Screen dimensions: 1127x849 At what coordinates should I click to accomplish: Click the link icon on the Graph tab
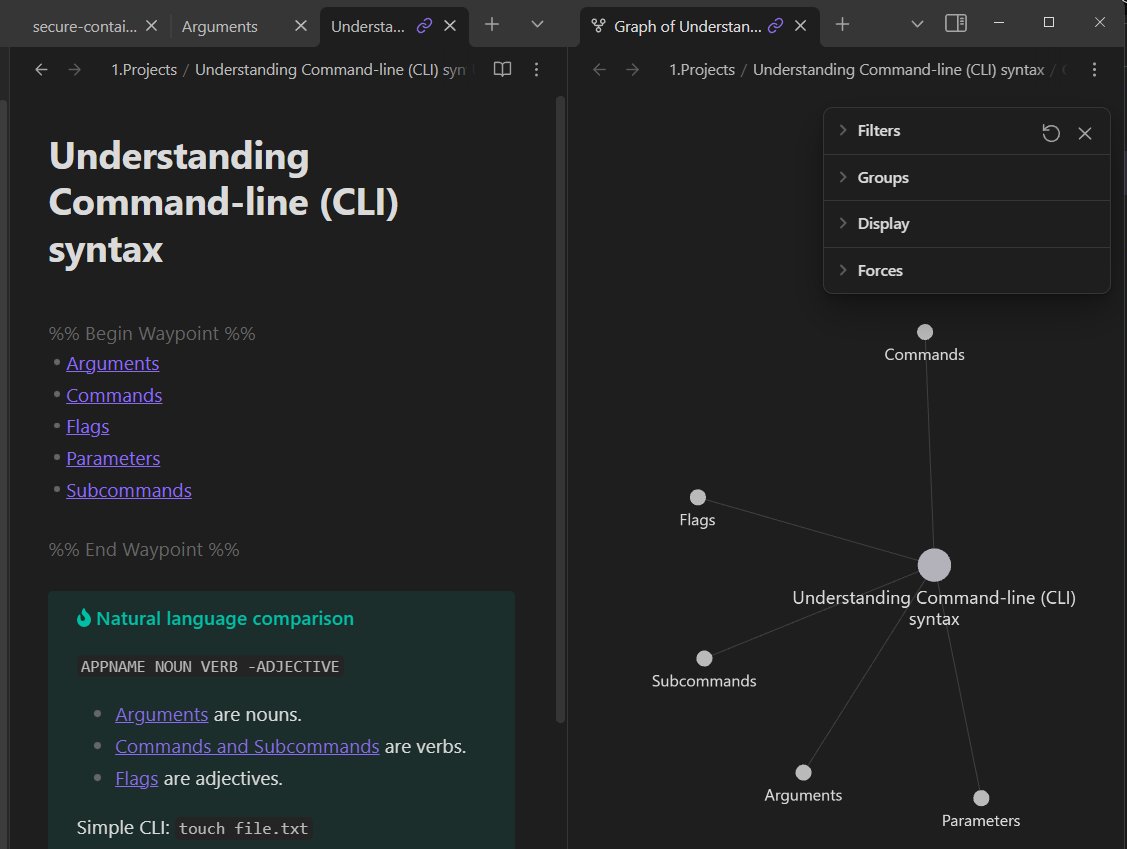[775, 26]
